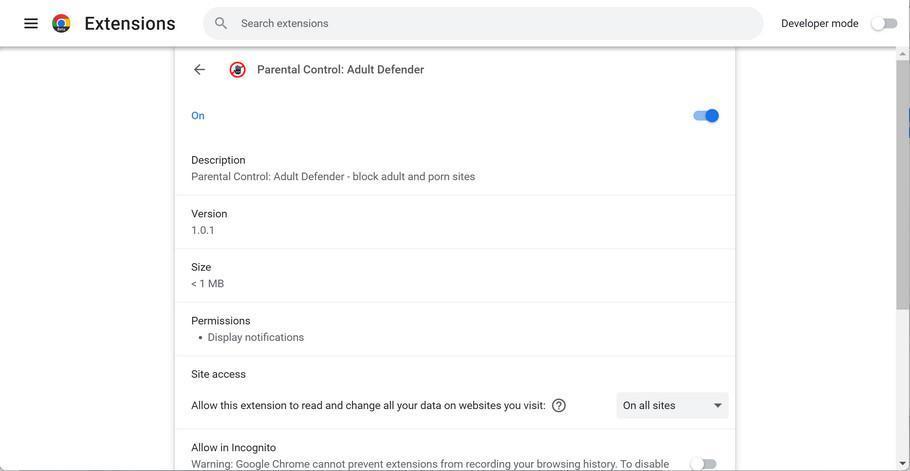Go back using the left arrow
The height and width of the screenshot is (471, 910).
199,70
